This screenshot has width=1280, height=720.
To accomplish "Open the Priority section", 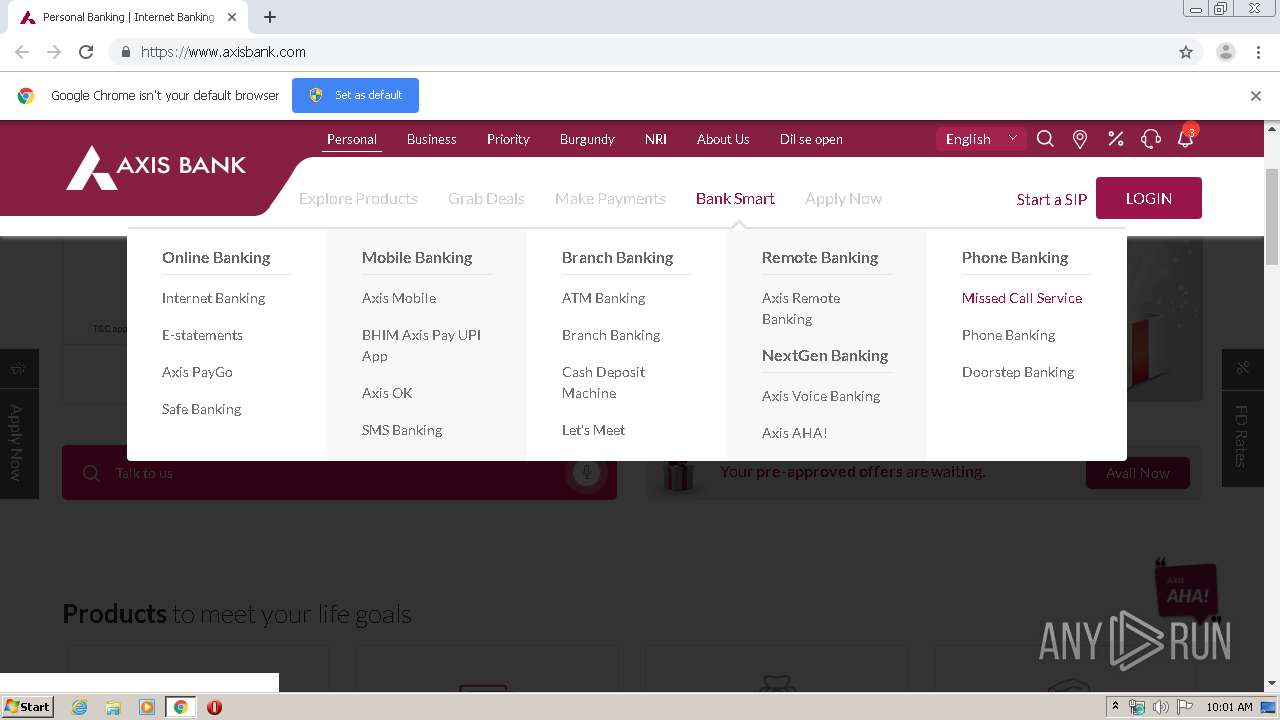I will pyautogui.click(x=508, y=139).
